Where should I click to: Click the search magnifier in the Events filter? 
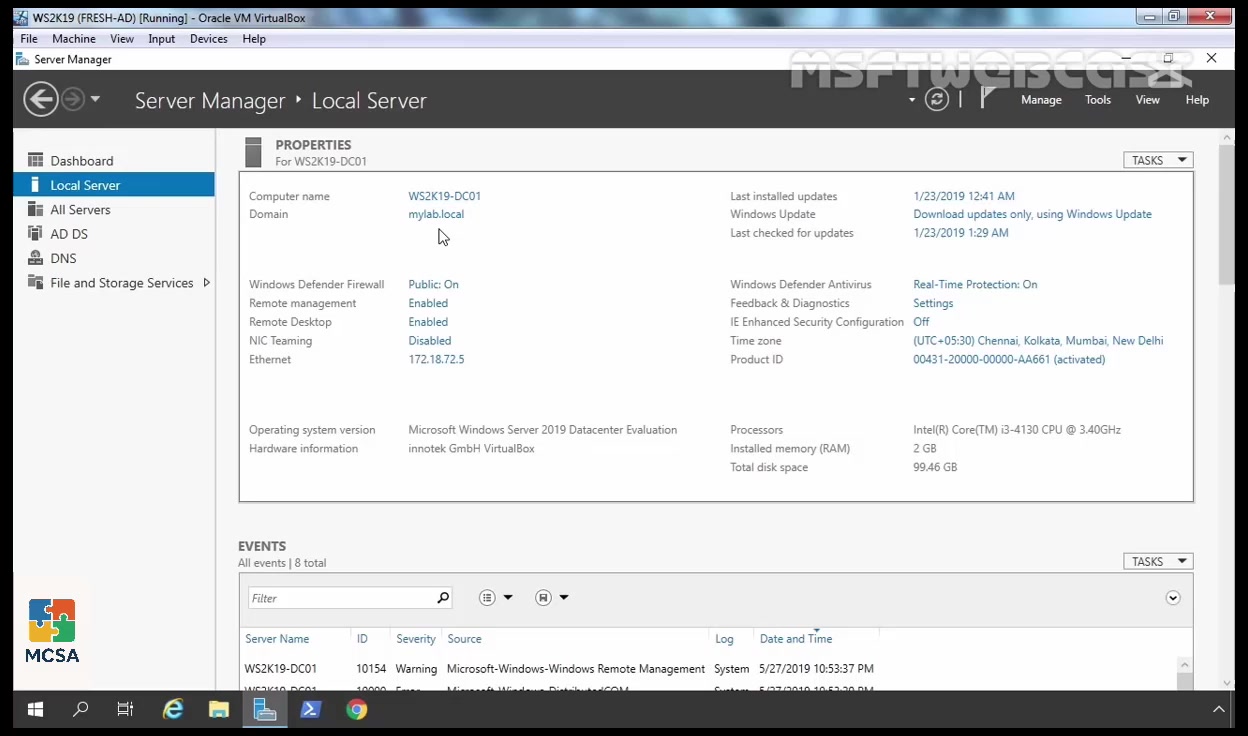[443, 598]
